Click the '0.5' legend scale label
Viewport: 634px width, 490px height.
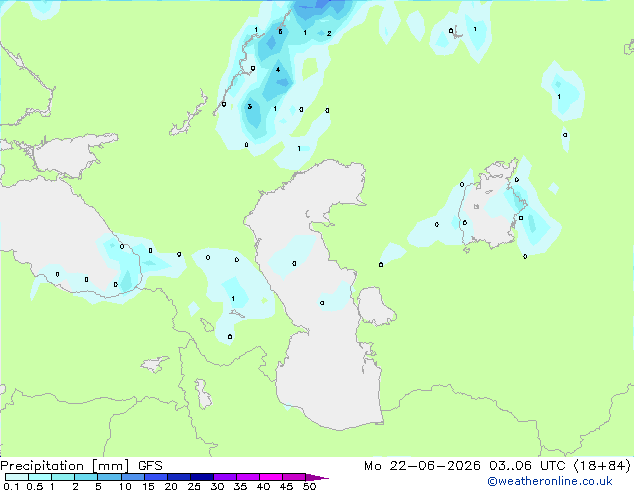point(35,486)
